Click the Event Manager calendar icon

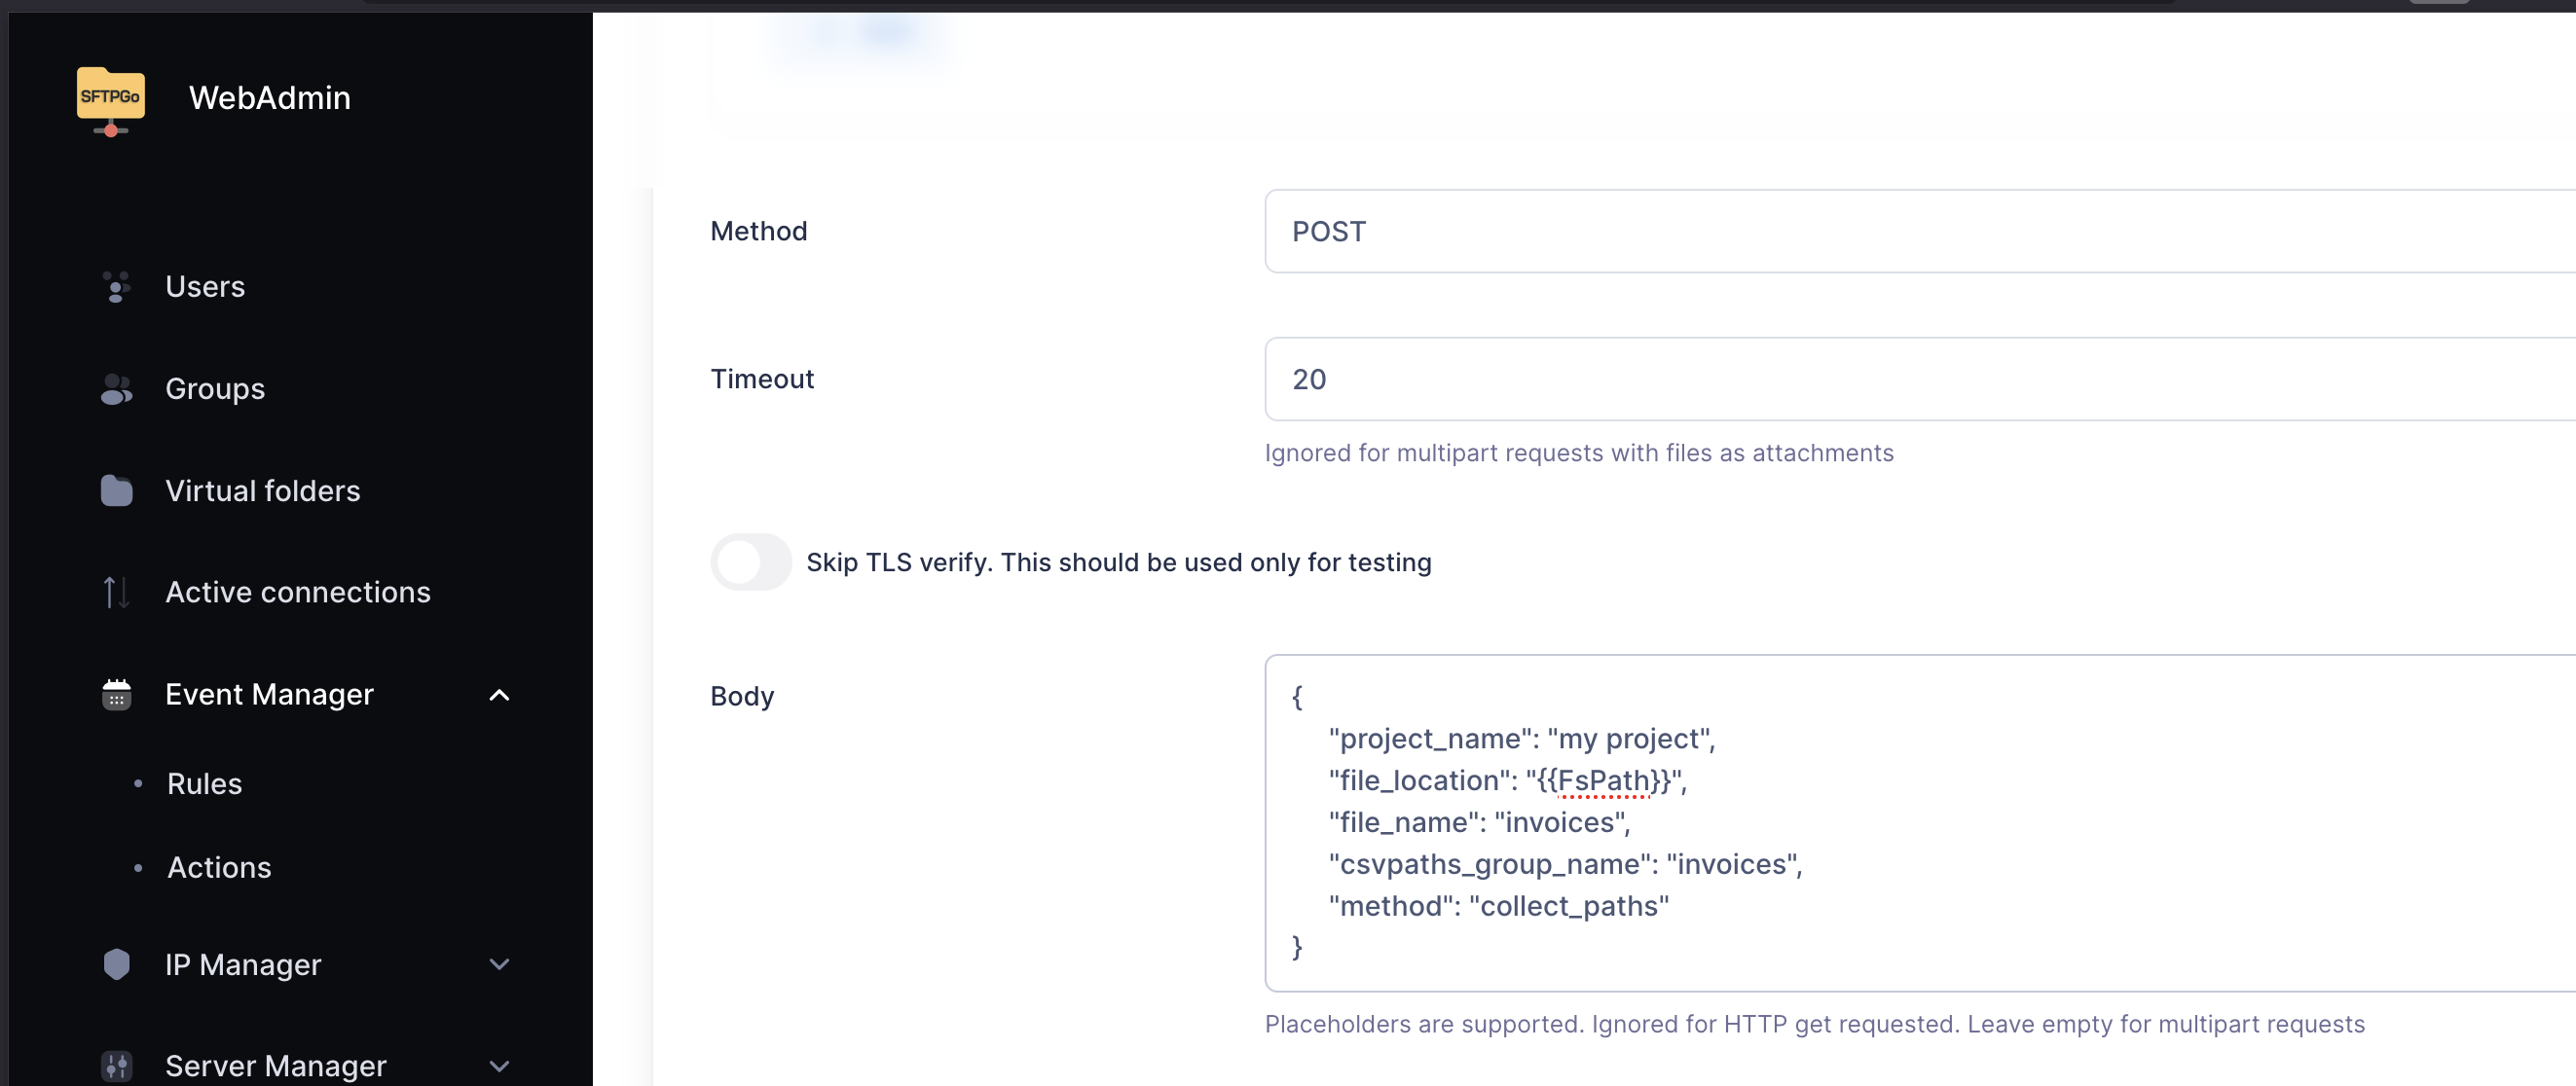tap(116, 694)
